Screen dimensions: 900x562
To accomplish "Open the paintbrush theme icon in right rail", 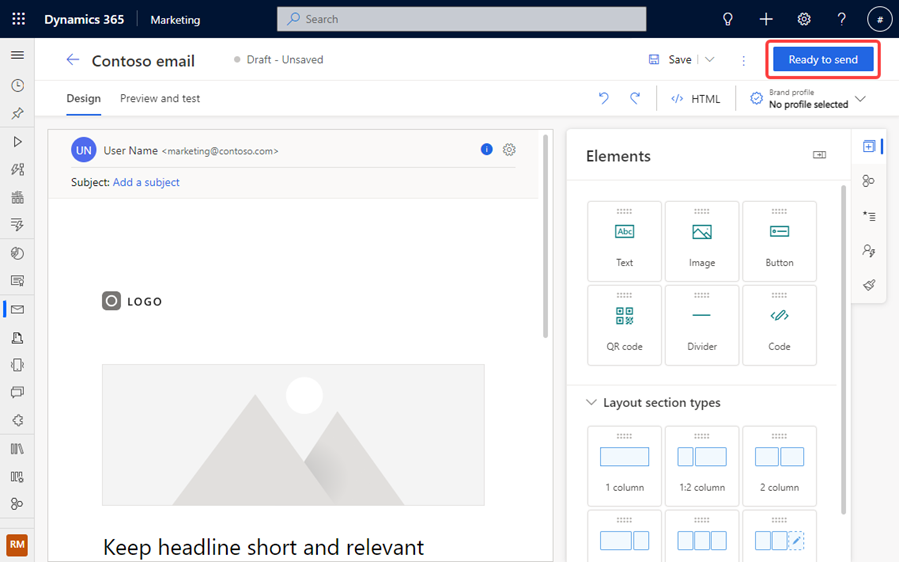I will [x=869, y=285].
